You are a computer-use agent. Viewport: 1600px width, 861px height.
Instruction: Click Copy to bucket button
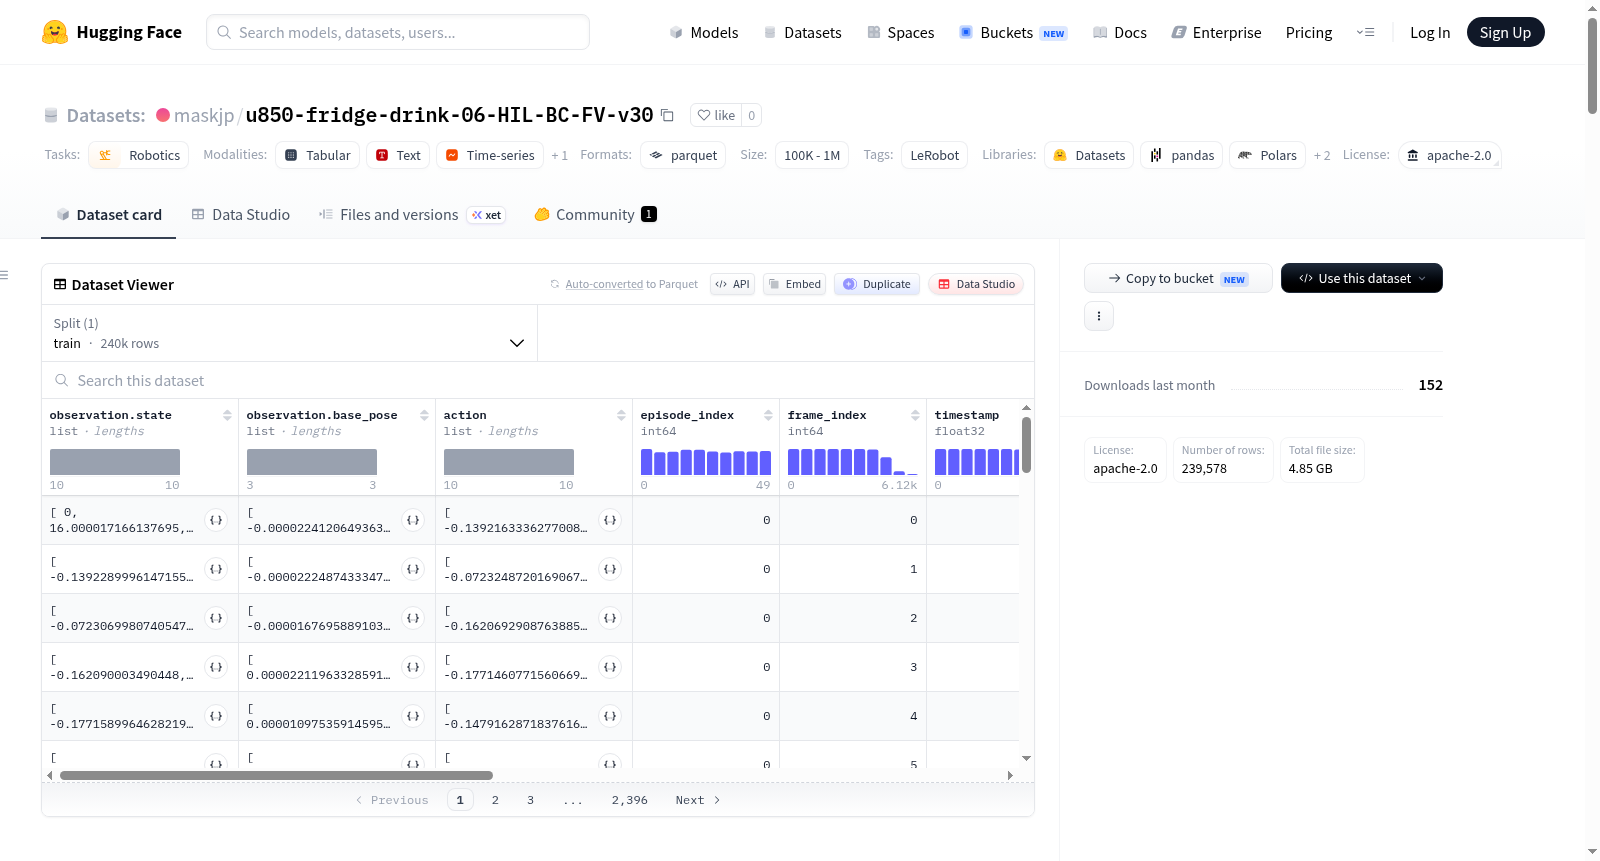tap(1178, 278)
